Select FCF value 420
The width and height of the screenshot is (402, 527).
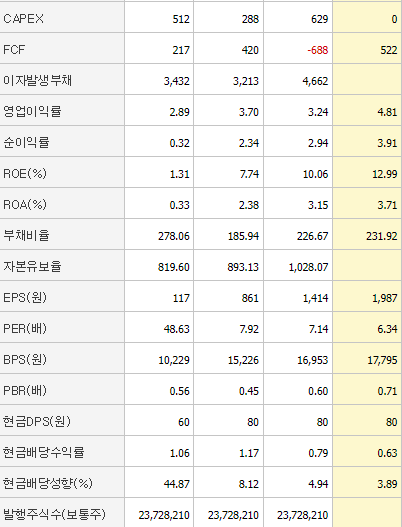pyautogui.click(x=250, y=50)
